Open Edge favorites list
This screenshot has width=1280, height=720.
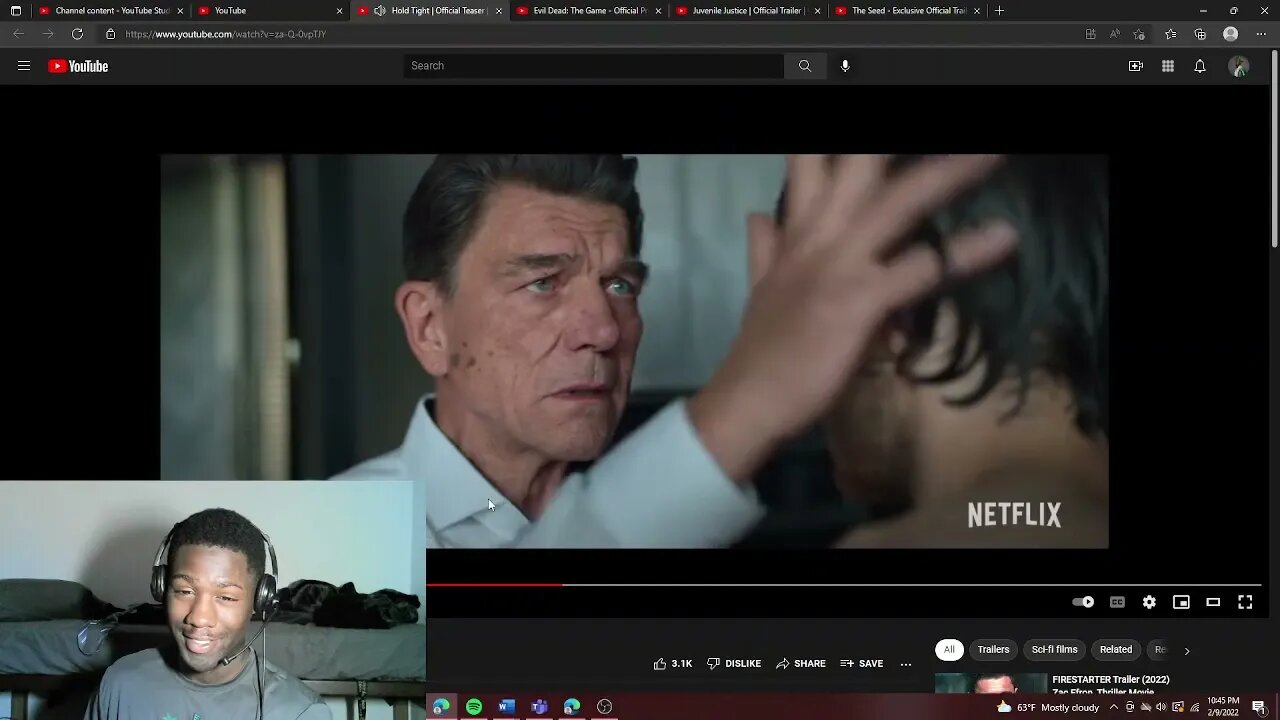1171,34
